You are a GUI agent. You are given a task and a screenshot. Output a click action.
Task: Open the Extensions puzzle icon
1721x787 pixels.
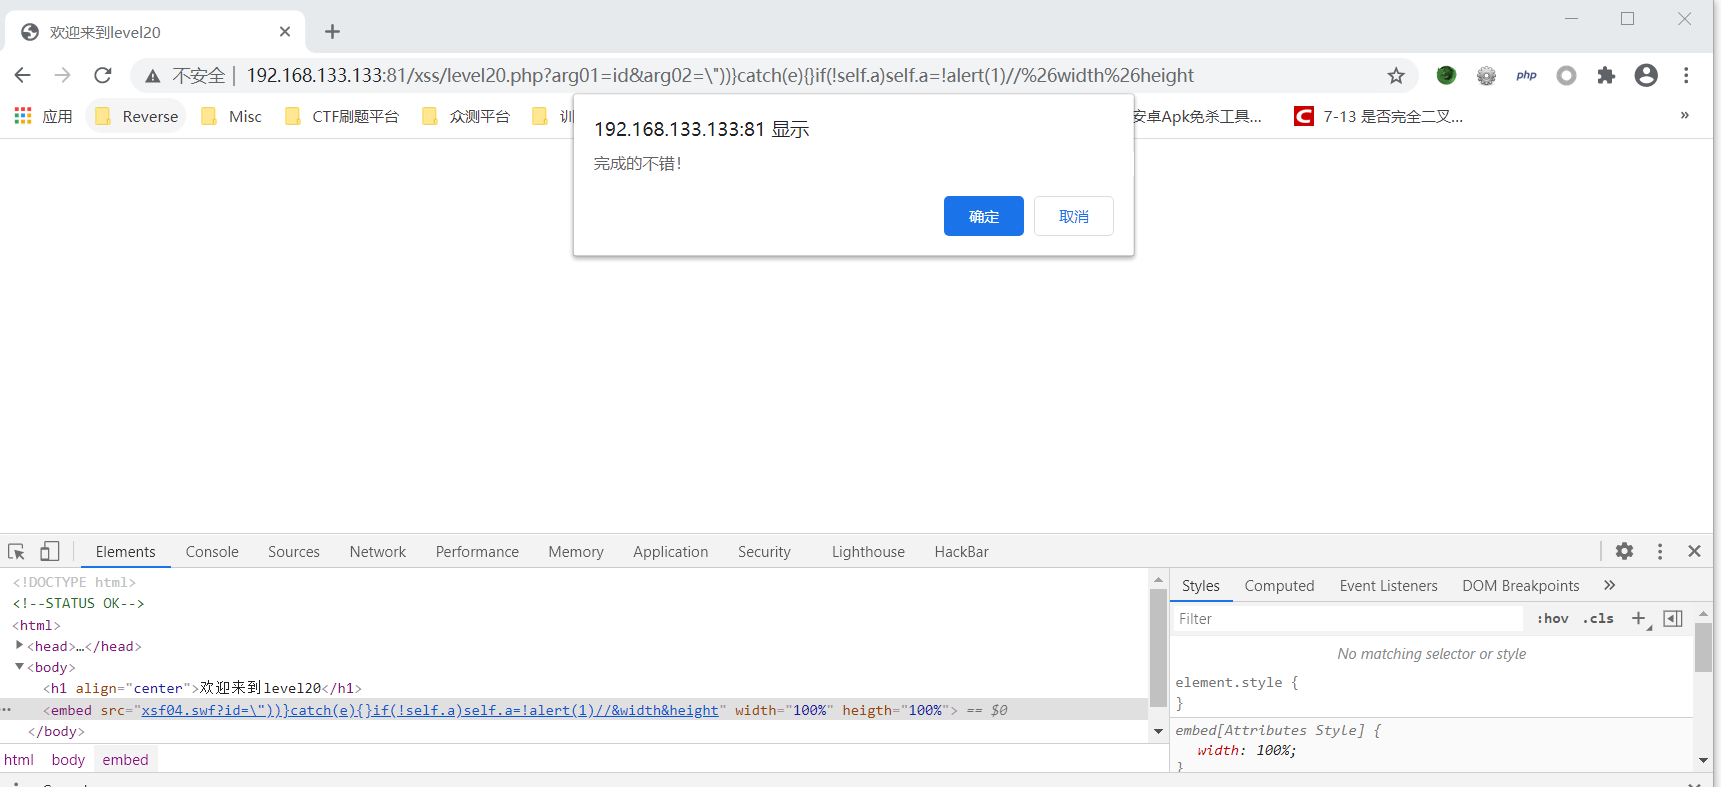pos(1606,76)
